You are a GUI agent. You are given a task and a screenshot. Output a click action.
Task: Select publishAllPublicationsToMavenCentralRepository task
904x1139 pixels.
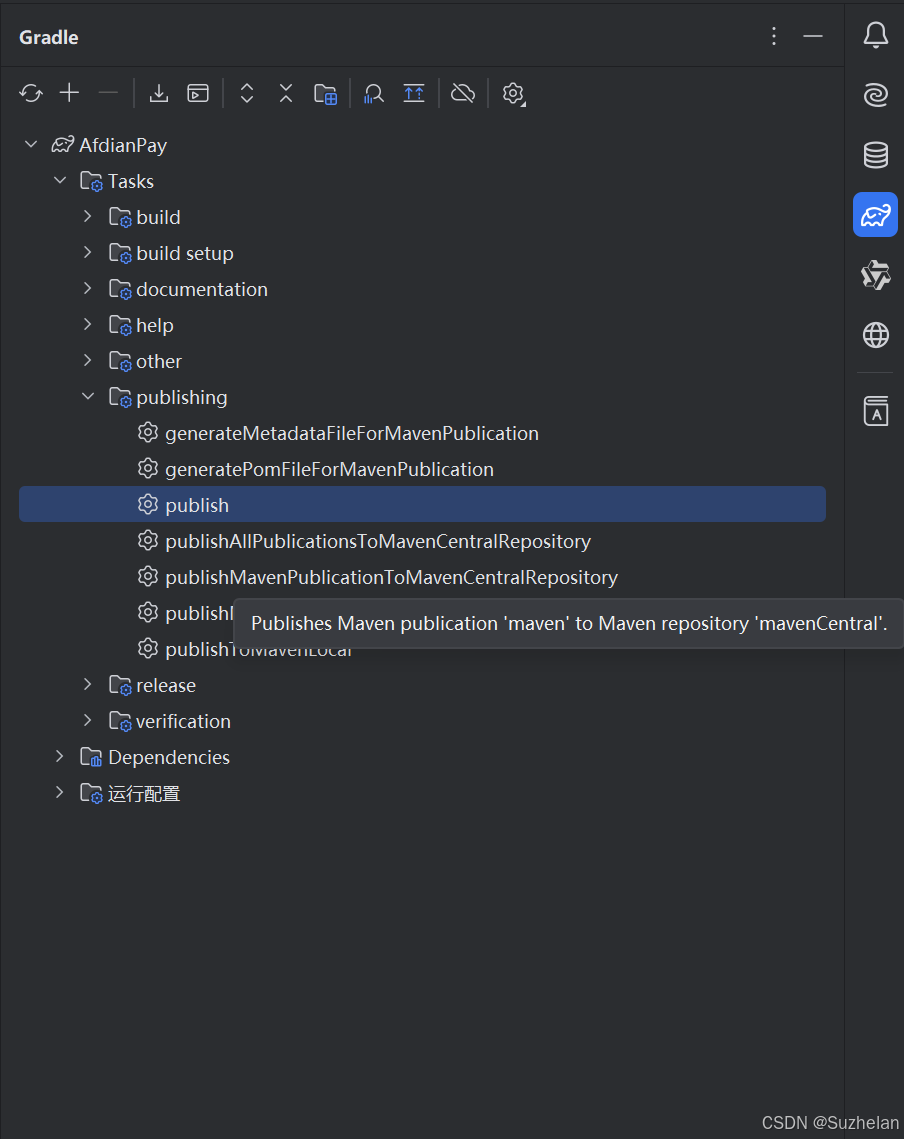click(377, 540)
